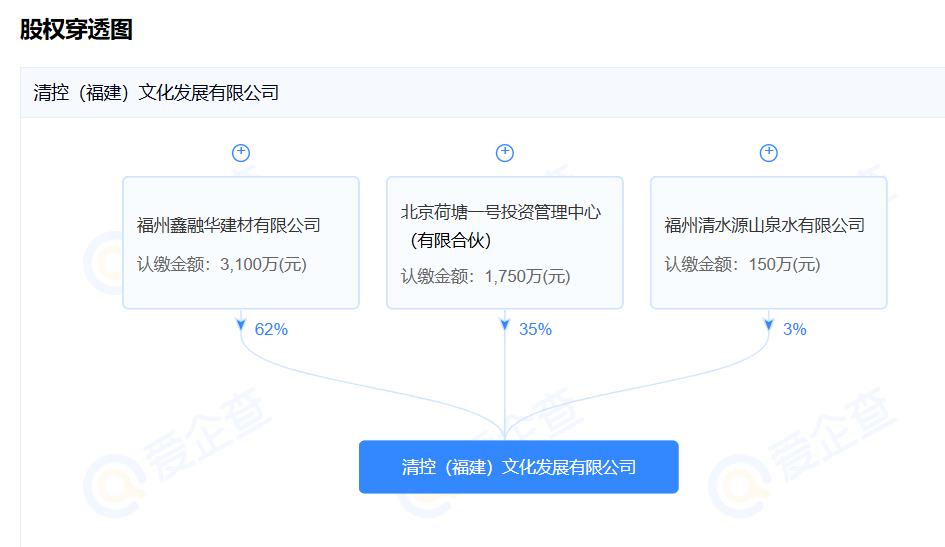Screen dimensions: 945x547
Task: Click the company title in the header bar
Action: [156, 93]
